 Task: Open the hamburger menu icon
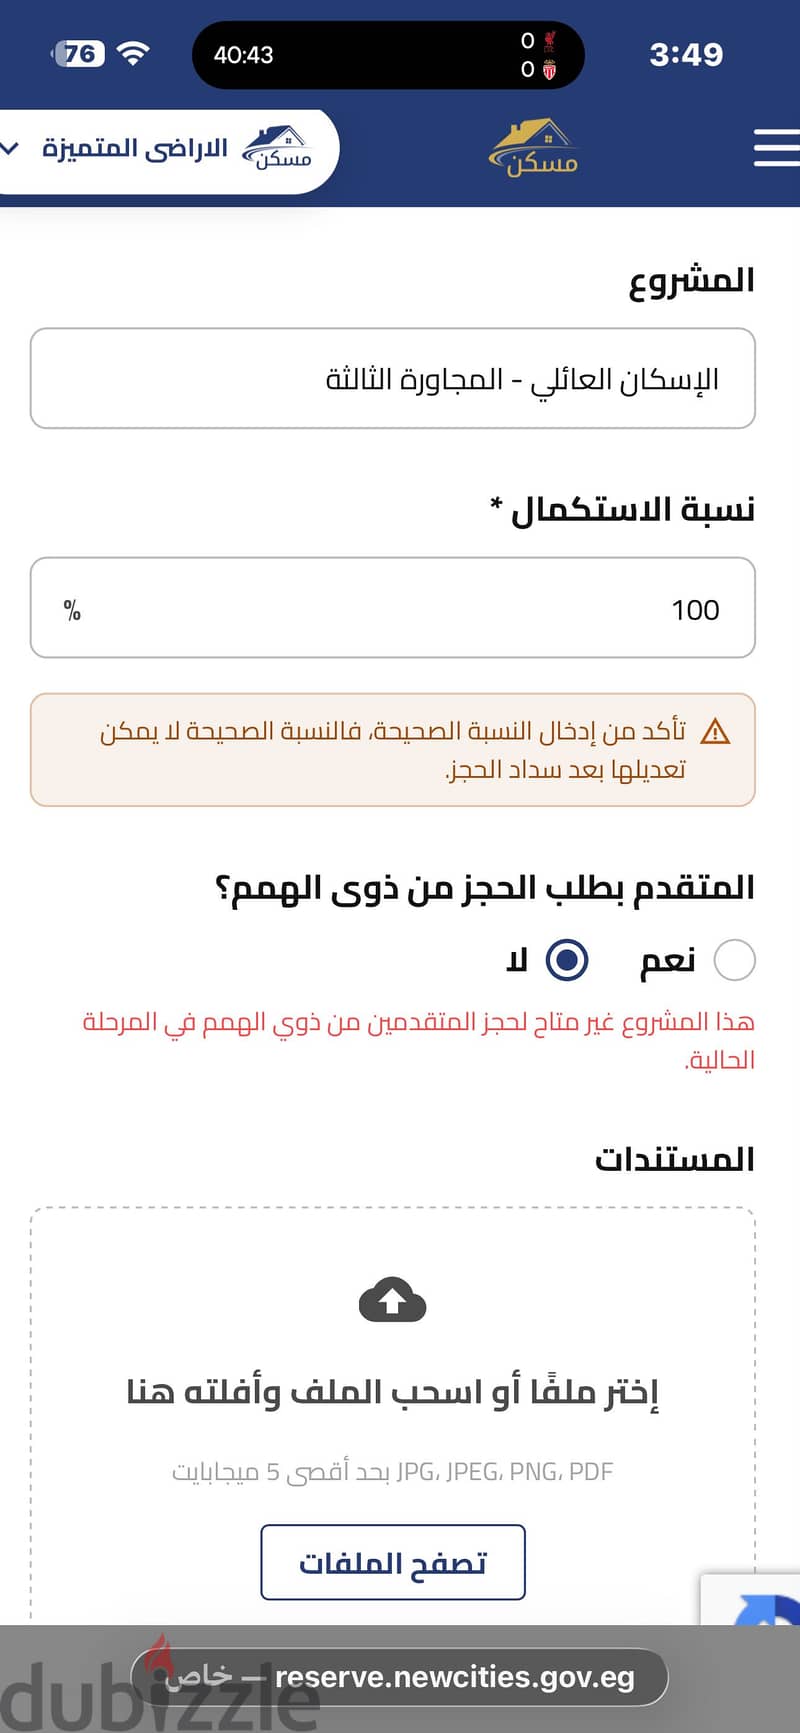[x=777, y=148]
